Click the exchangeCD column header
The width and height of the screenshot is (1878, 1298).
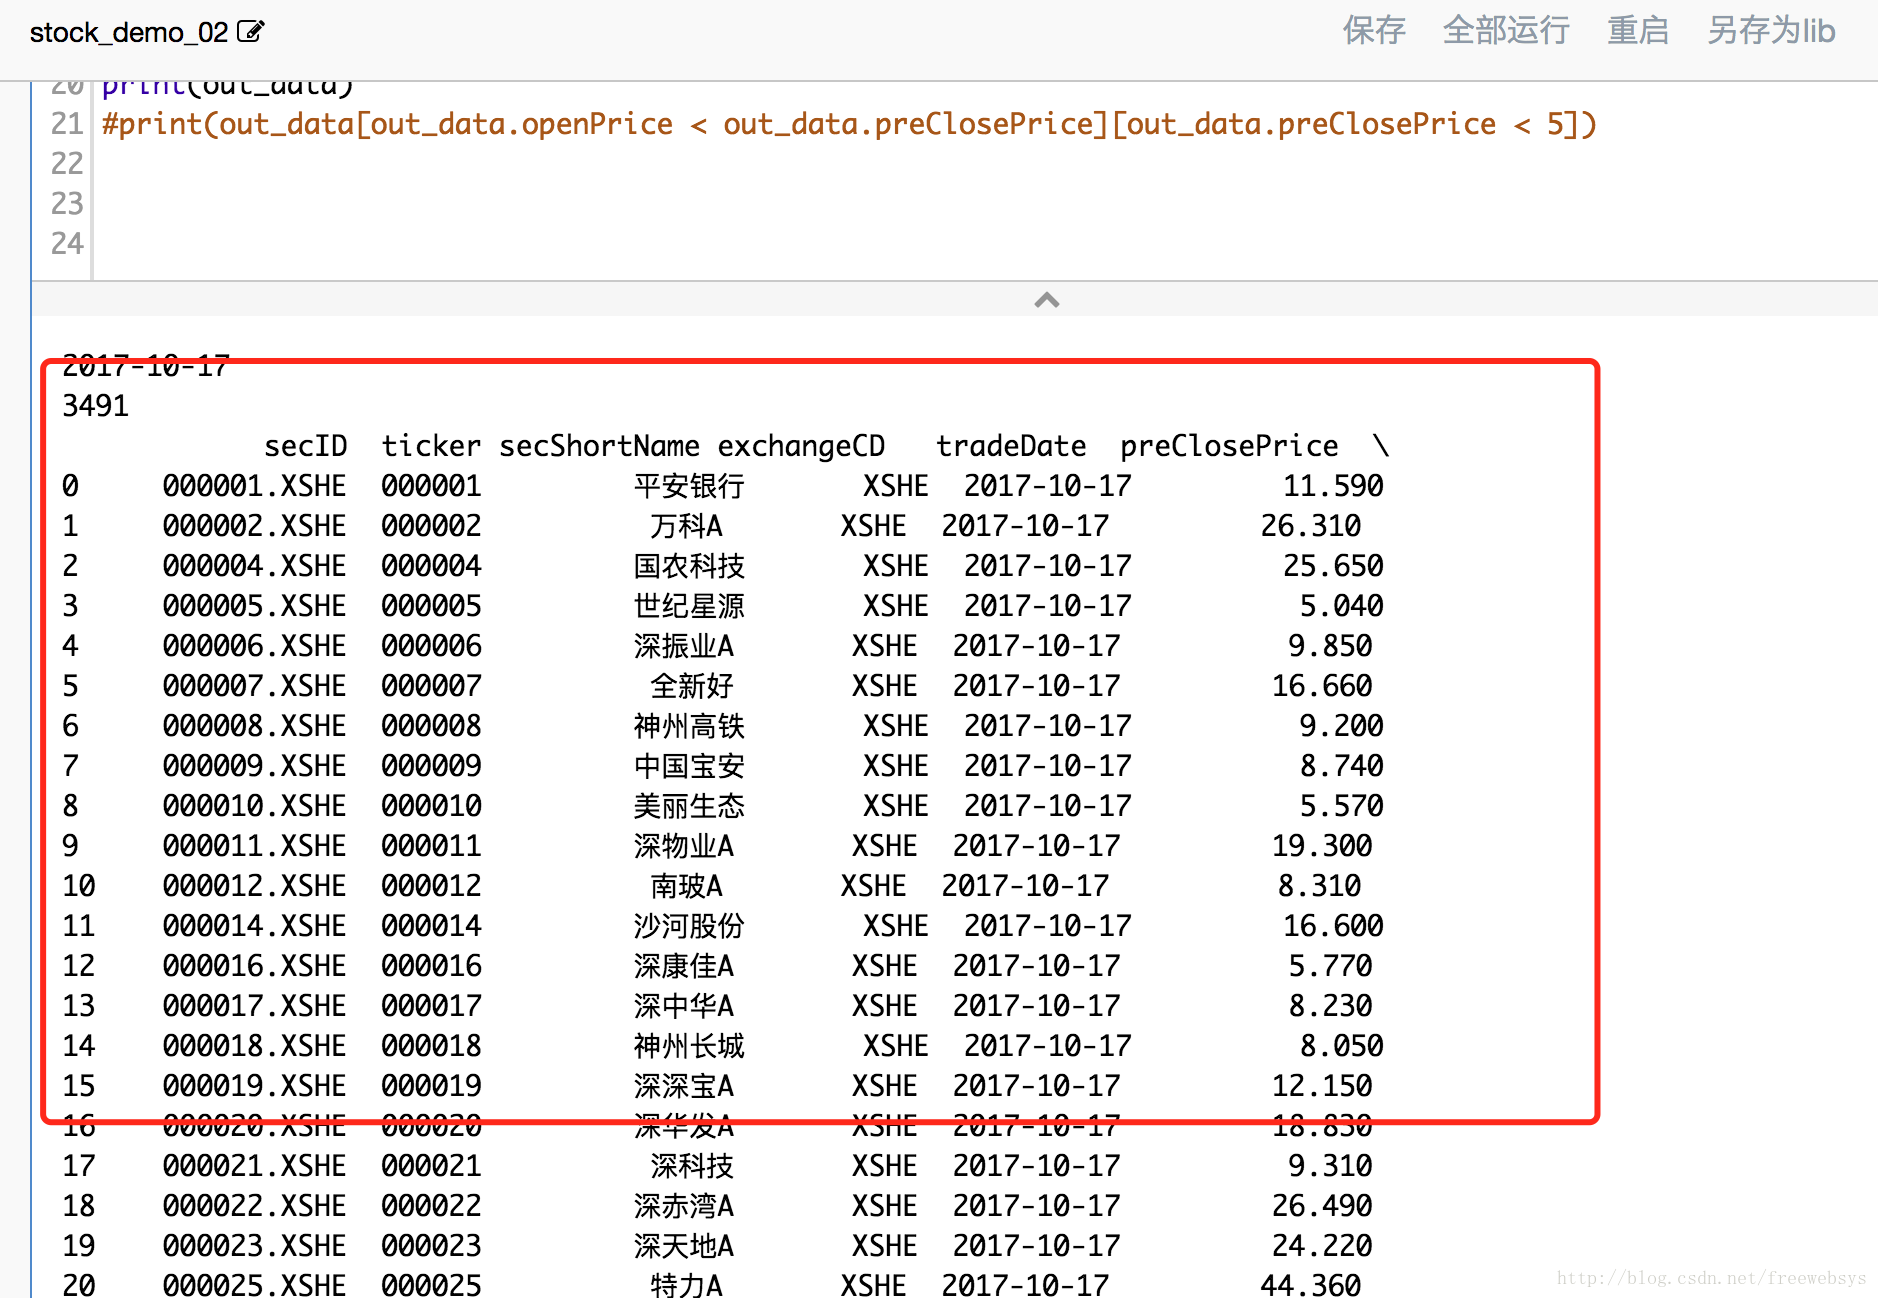(801, 446)
